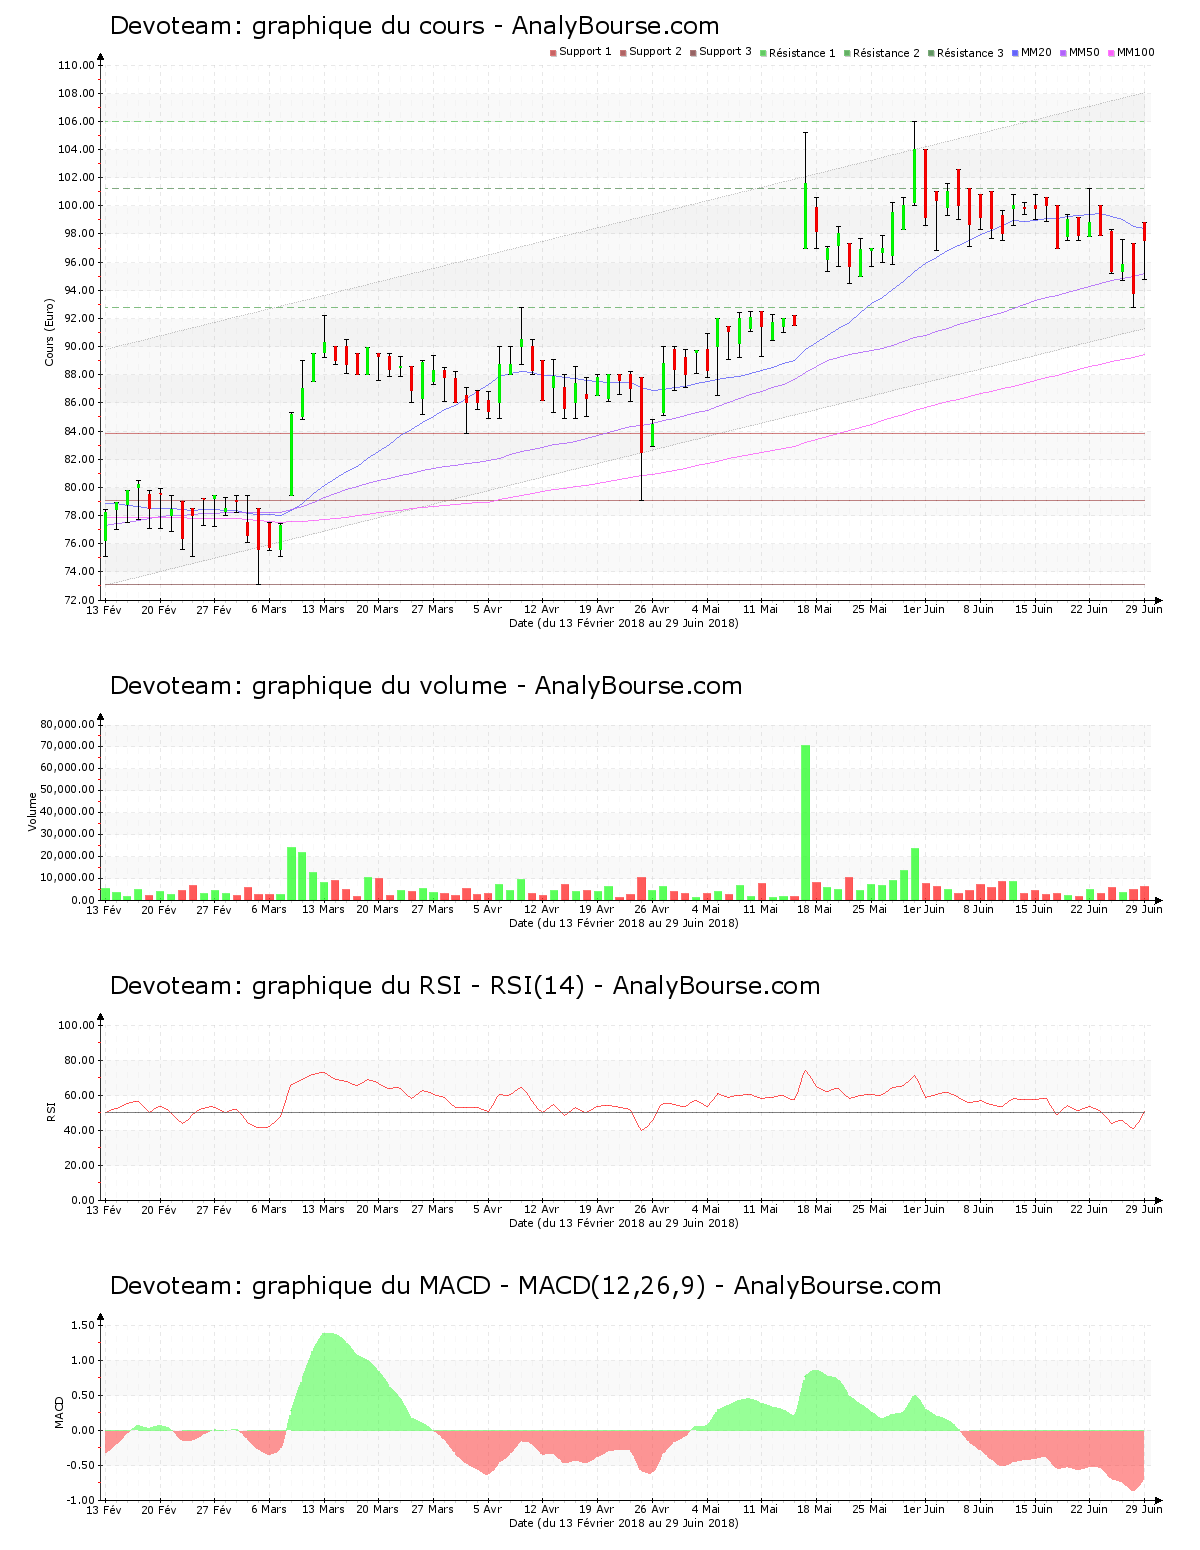This screenshot has height=1550, width=1200.
Task: Click the 'Volume' vertical axis label
Action: click(x=32, y=812)
